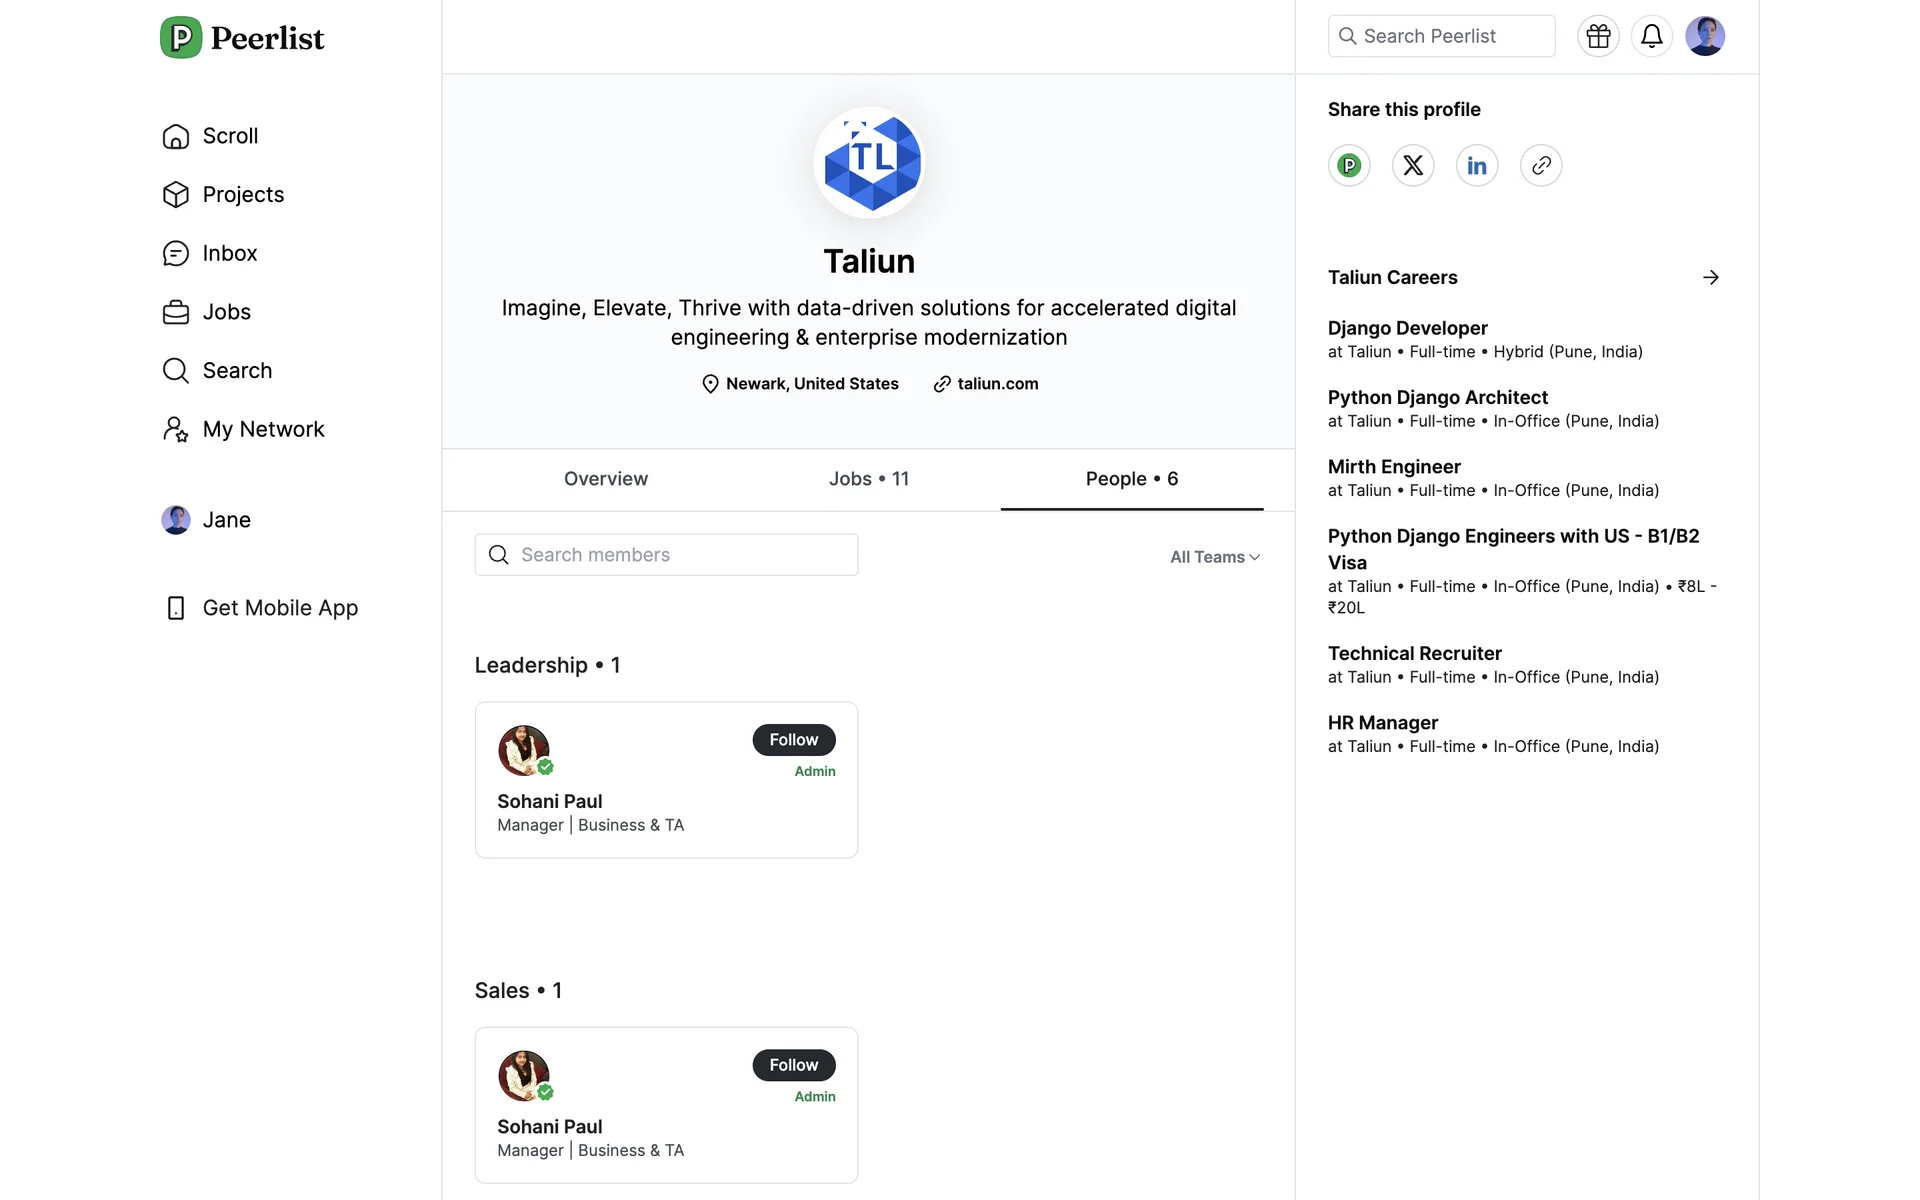This screenshot has height=1200, width=1920.
Task: Visit the taliun.com website link
Action: [x=996, y=383]
